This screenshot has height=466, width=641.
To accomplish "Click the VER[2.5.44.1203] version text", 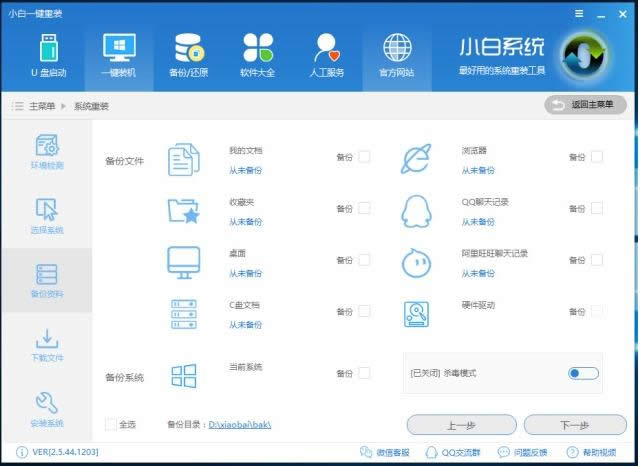I will (65, 452).
